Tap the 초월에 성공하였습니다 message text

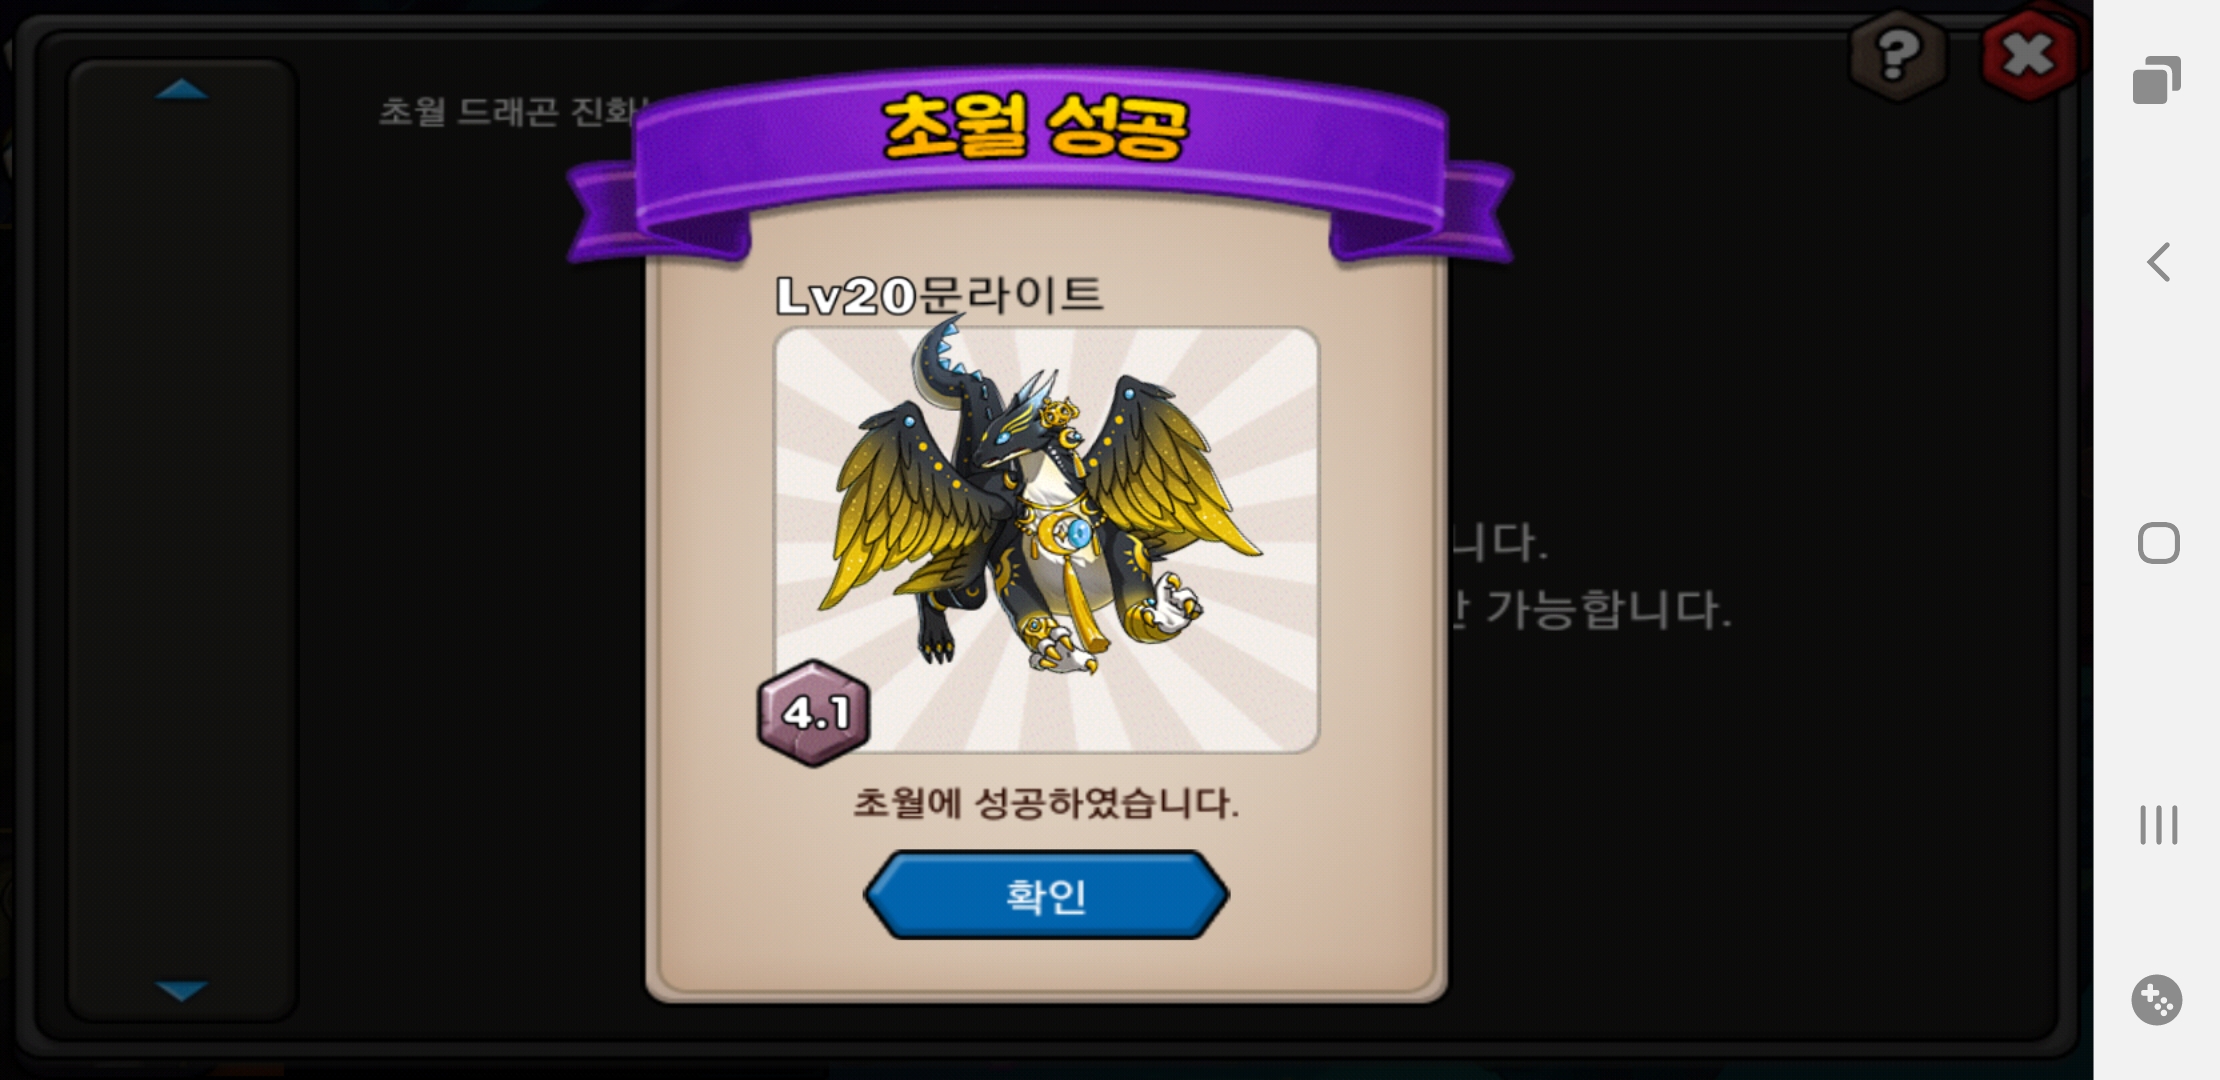pyautogui.click(x=1046, y=803)
